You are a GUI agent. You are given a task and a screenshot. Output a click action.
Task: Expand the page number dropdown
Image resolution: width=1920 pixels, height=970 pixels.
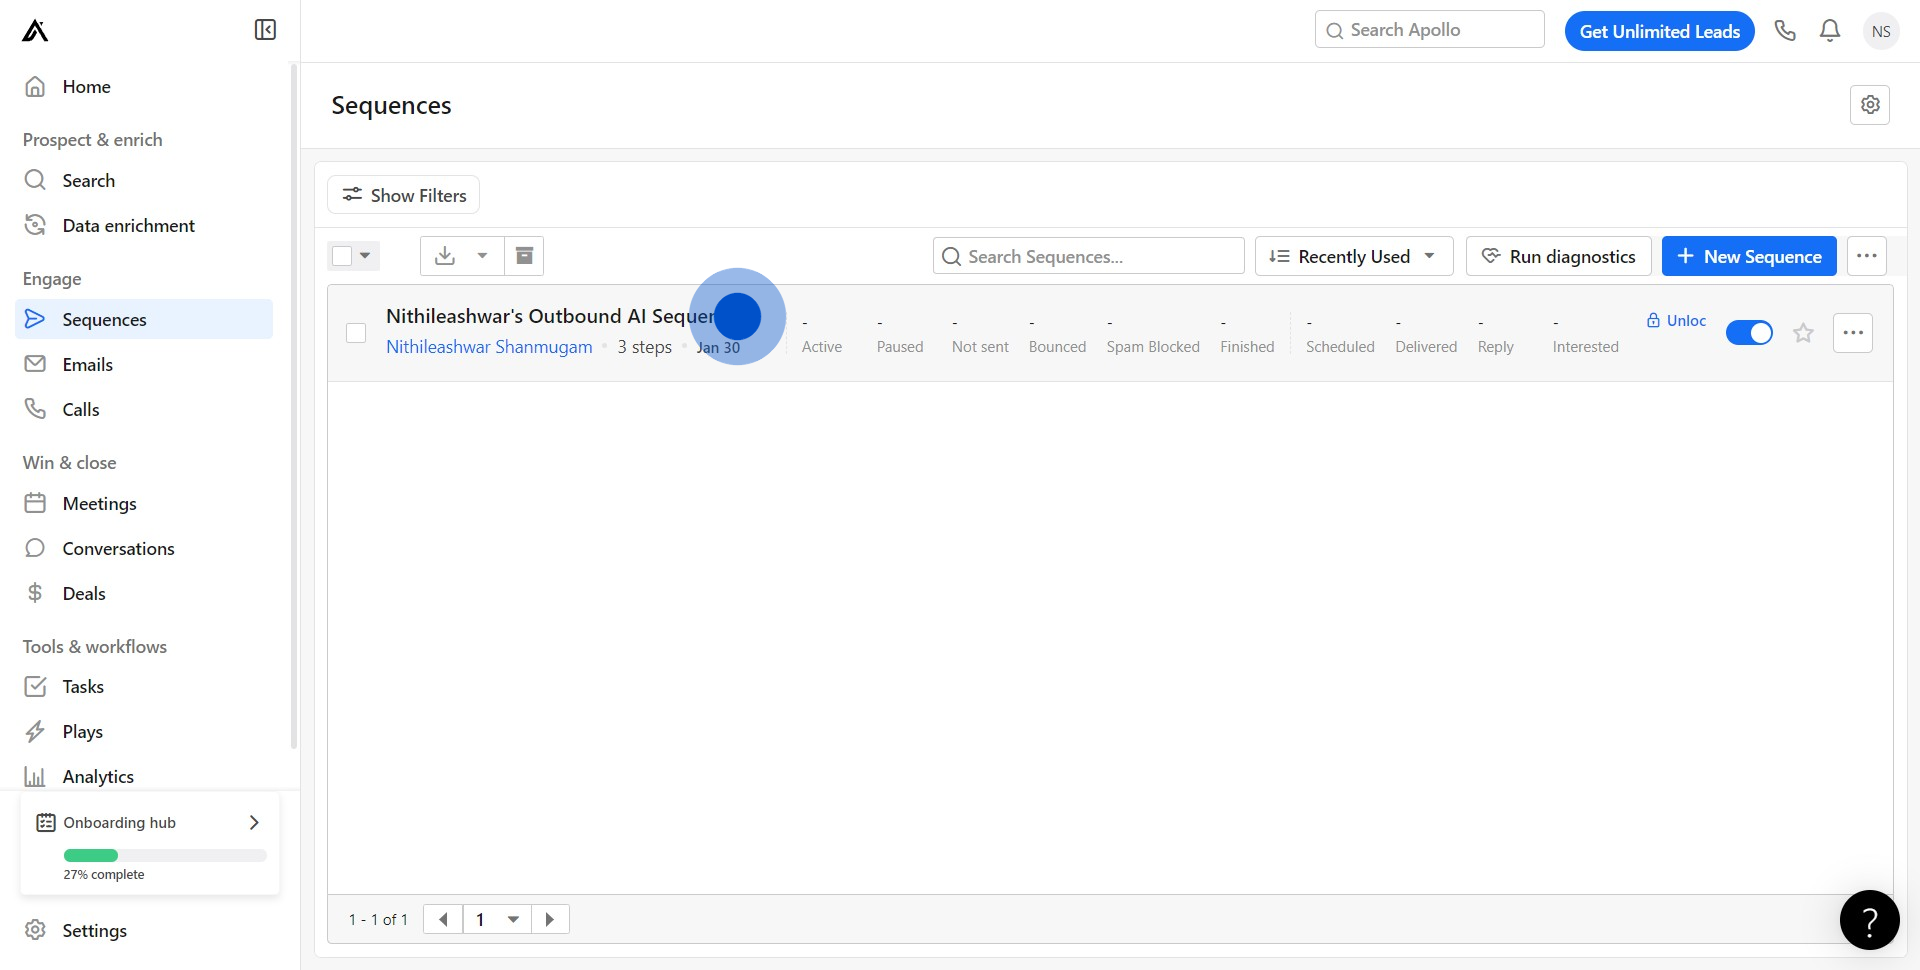pos(513,919)
